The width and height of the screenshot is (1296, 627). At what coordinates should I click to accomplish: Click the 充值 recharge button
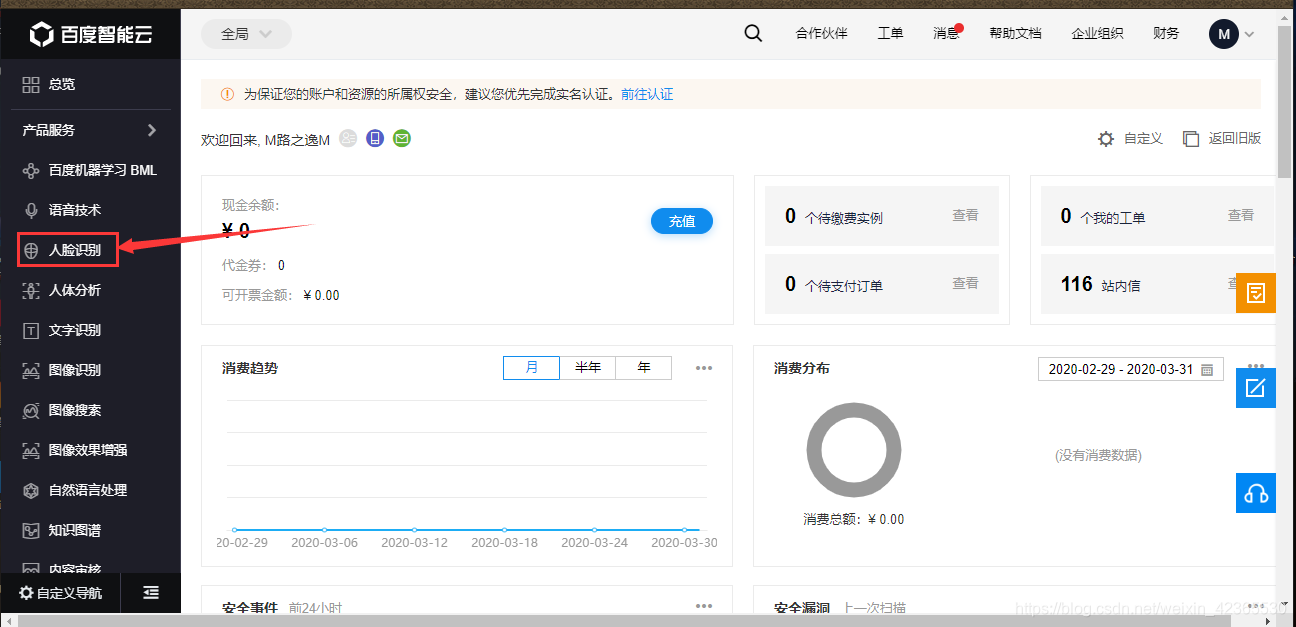tap(682, 221)
